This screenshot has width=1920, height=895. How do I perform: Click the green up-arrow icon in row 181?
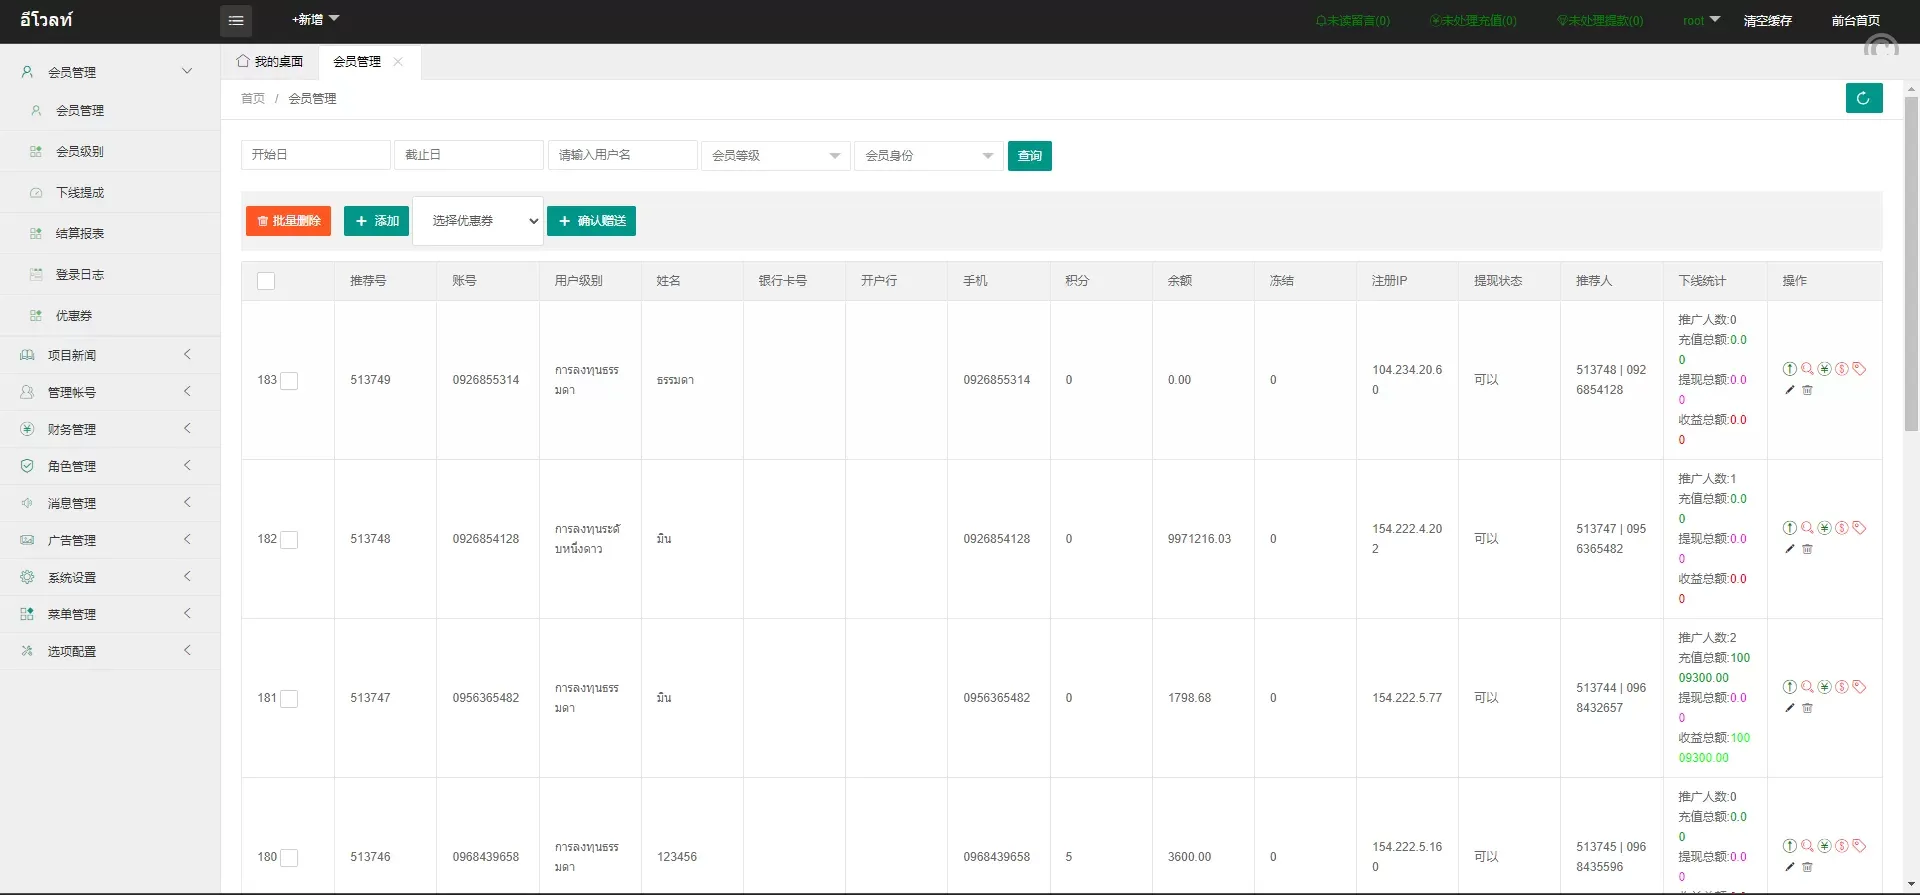pos(1790,687)
